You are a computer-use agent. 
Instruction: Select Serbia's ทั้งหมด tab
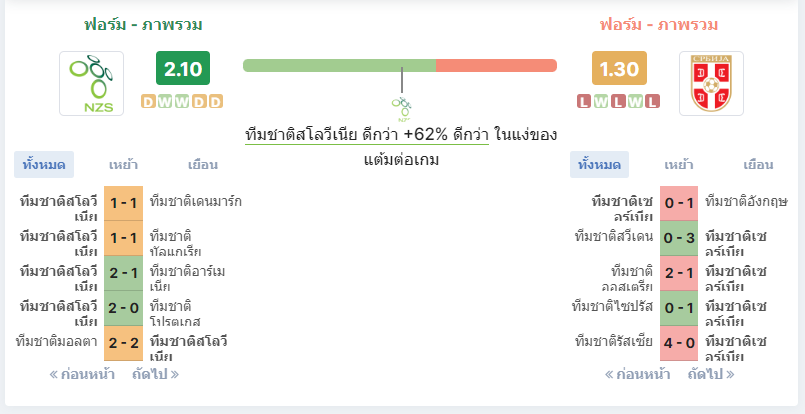[599, 165]
